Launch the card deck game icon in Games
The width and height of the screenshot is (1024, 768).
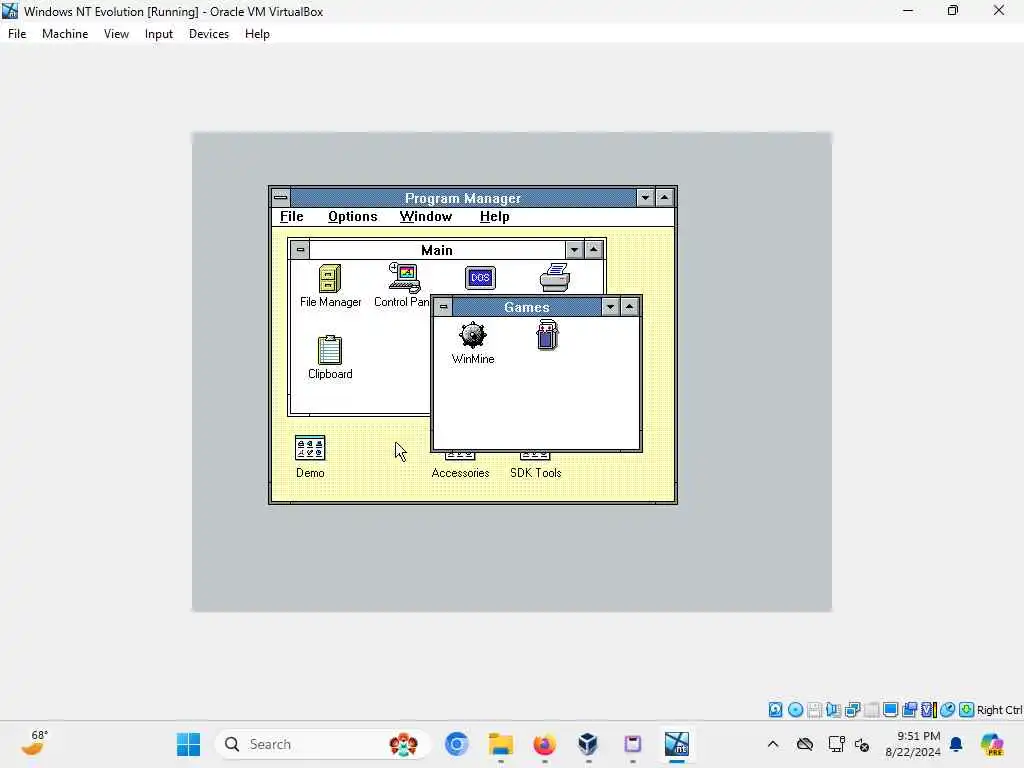click(x=547, y=335)
